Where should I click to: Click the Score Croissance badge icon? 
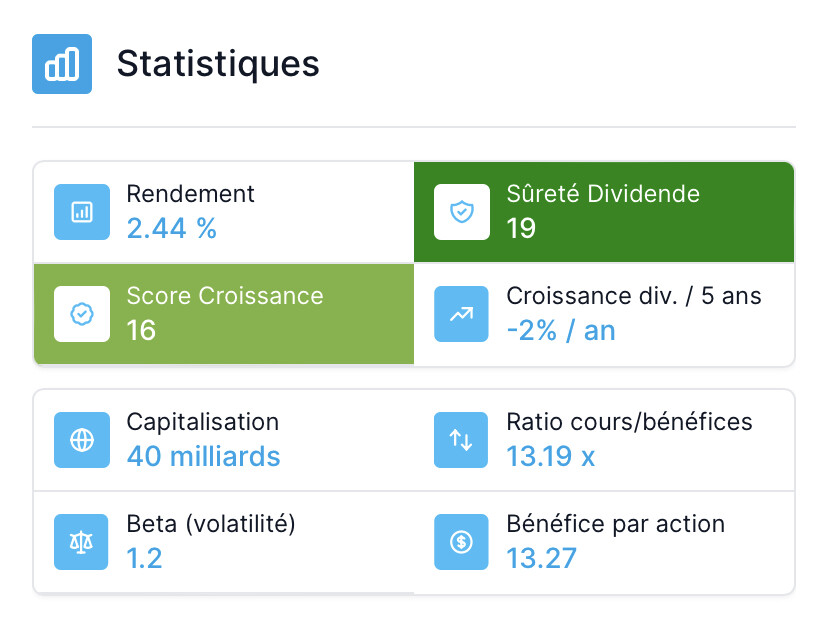pyautogui.click(x=82, y=314)
